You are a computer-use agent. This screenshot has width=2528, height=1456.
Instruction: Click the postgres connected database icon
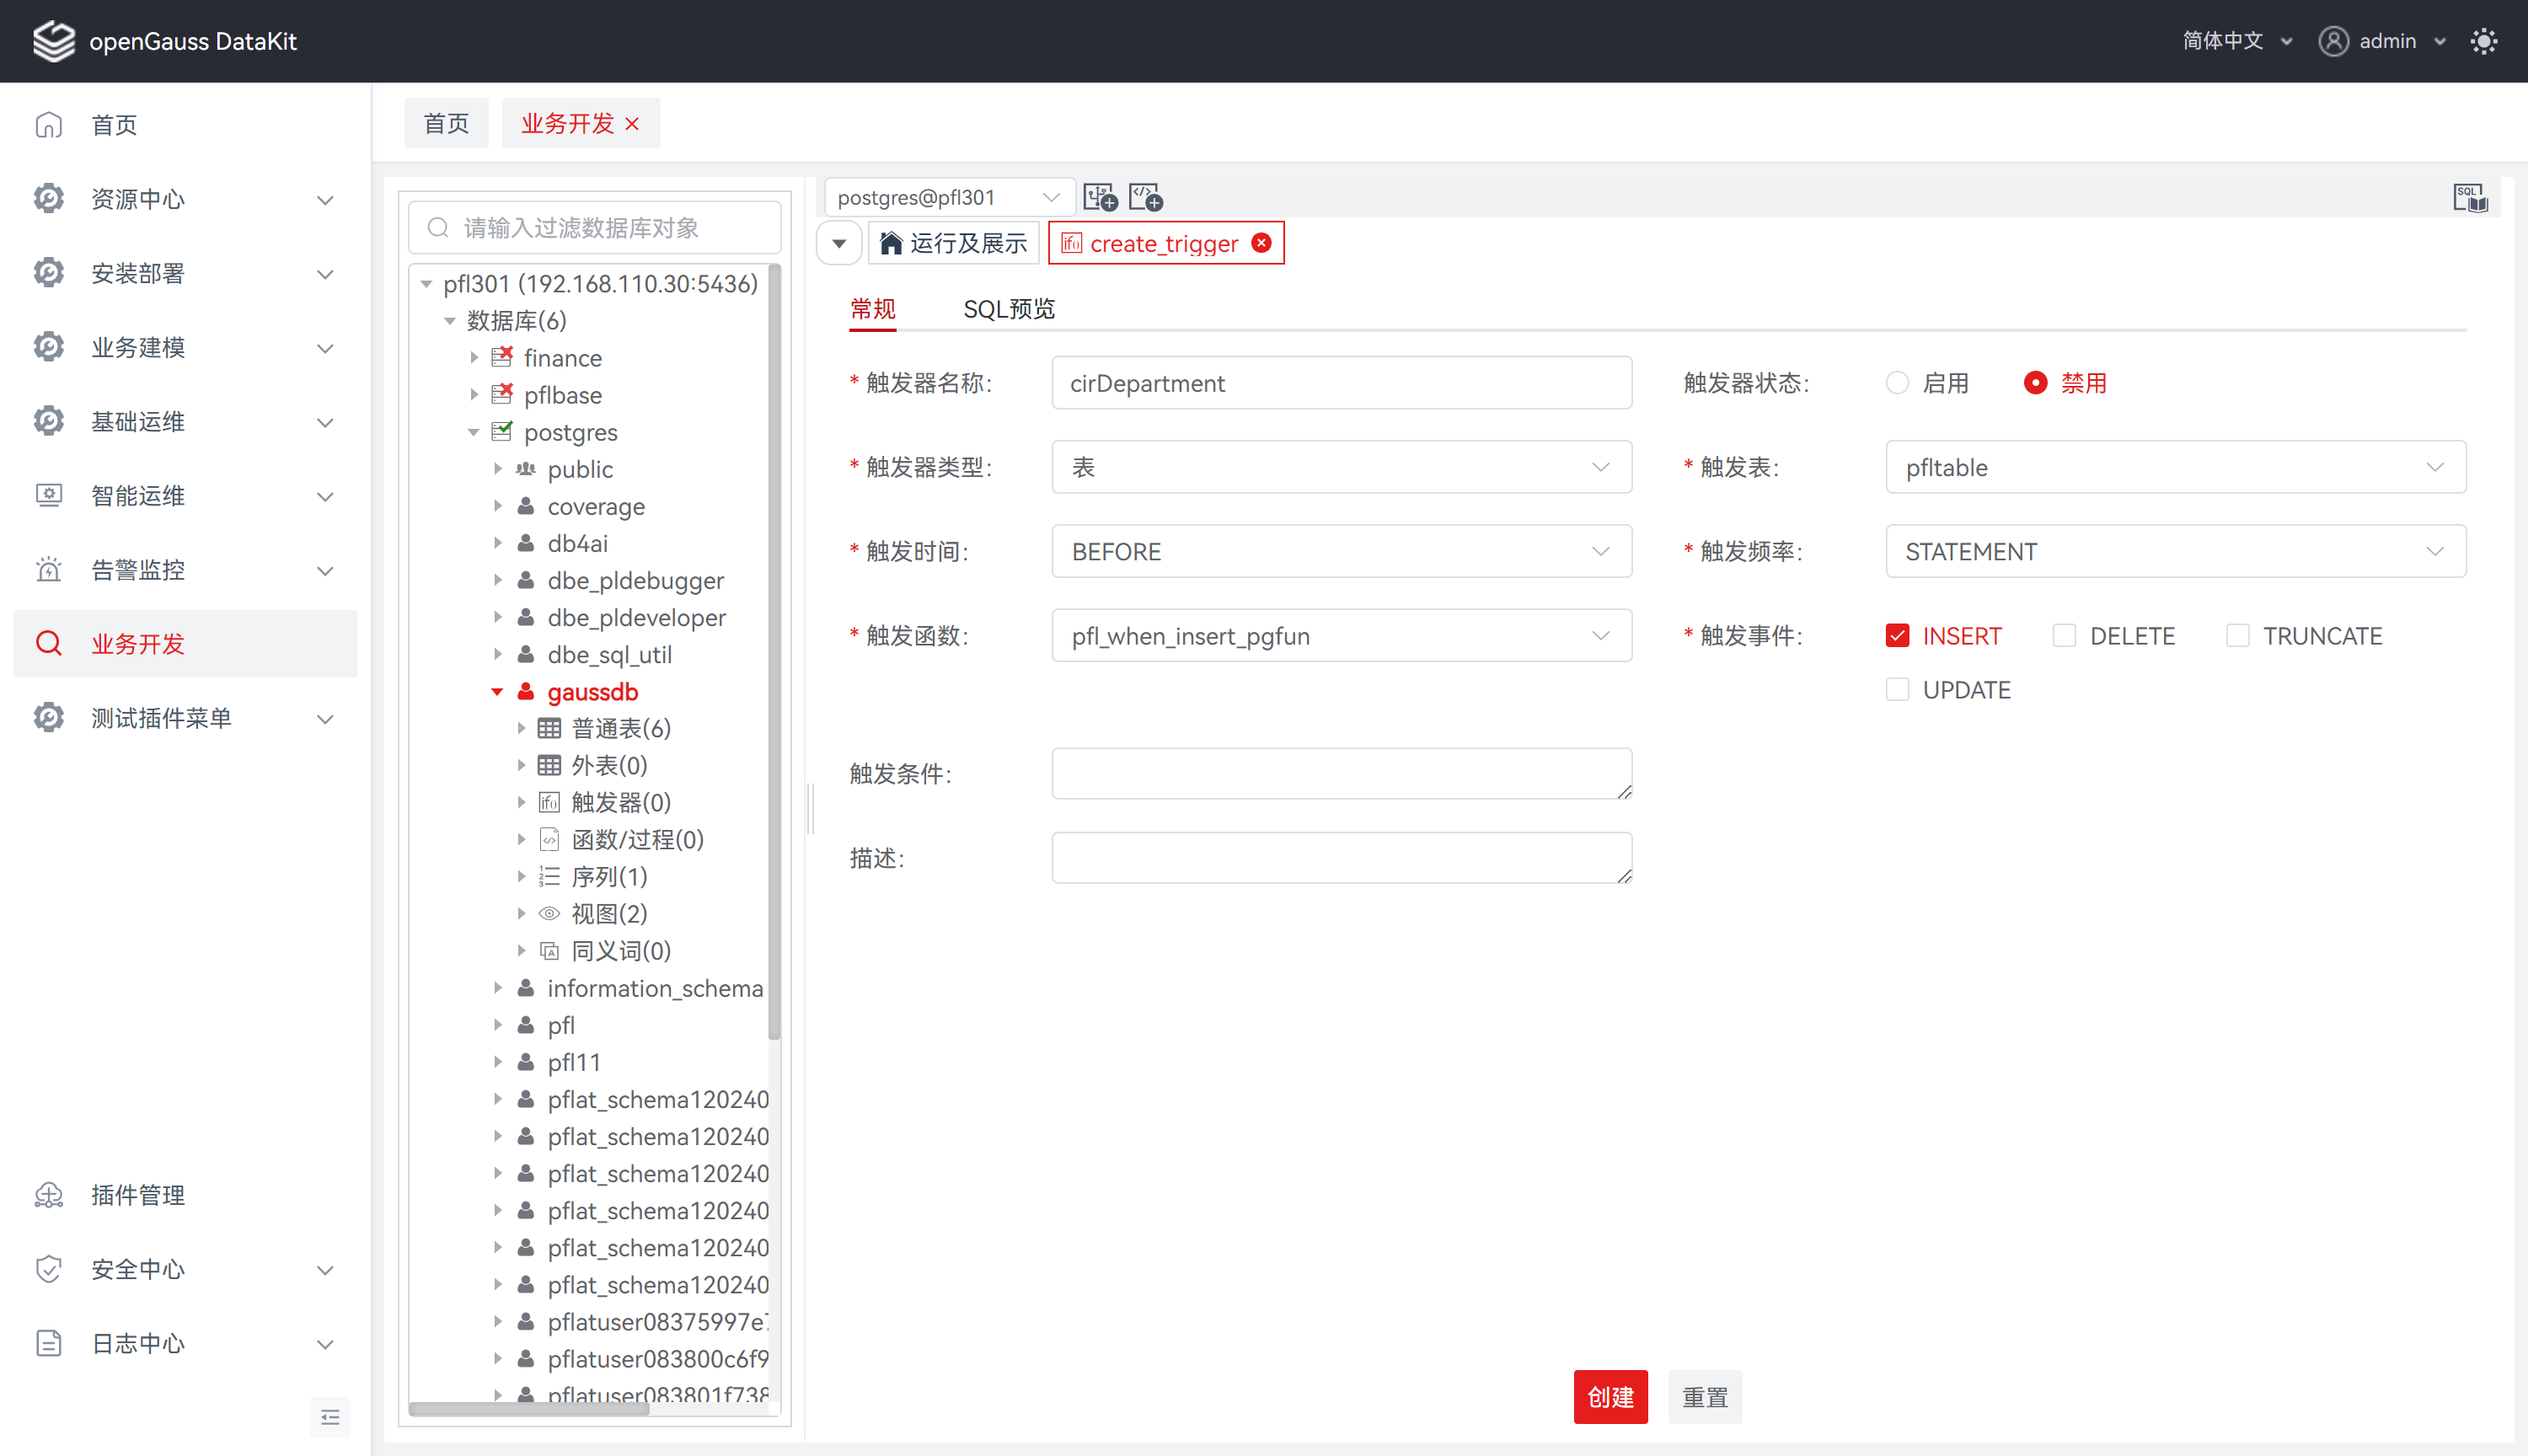502,431
